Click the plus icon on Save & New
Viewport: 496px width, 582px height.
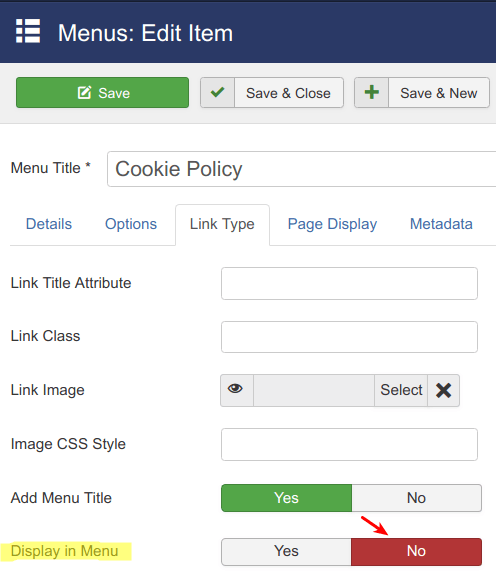(372, 93)
